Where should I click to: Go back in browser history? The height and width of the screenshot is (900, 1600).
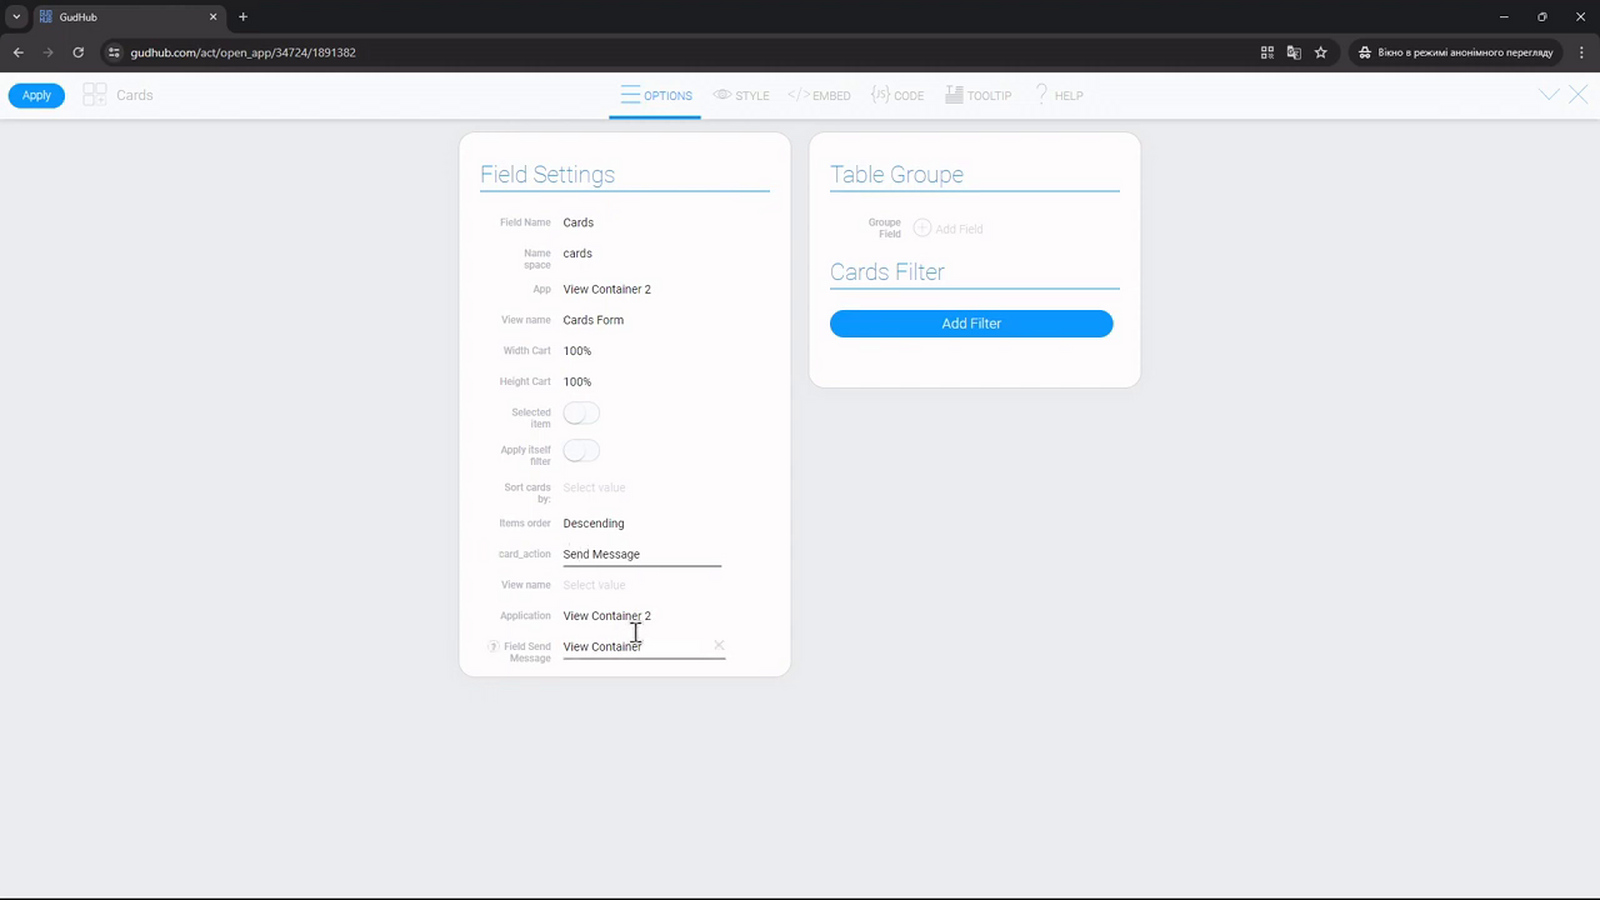point(18,52)
